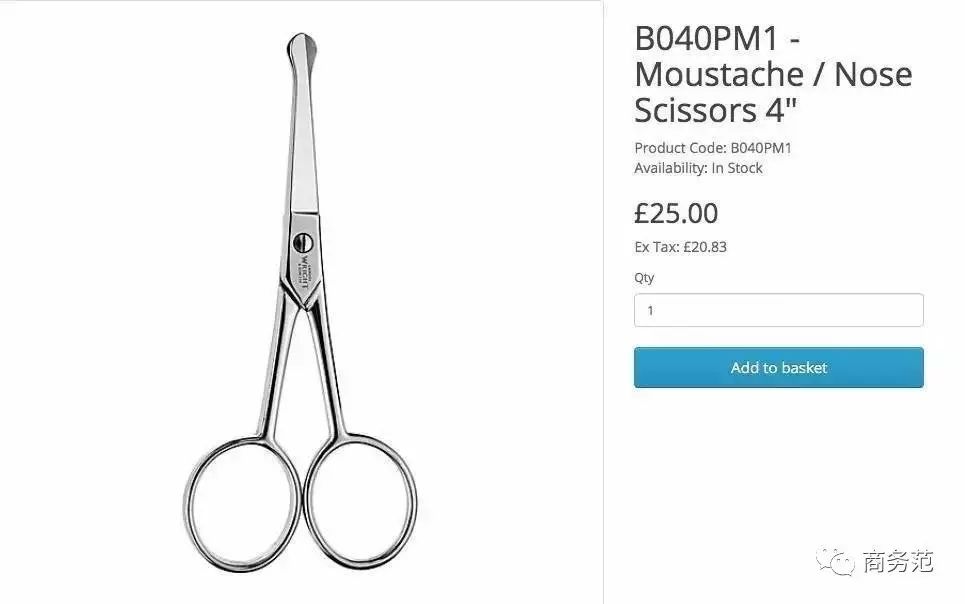965x604 pixels.
Task: Open the scissors product image
Action: tap(300, 302)
